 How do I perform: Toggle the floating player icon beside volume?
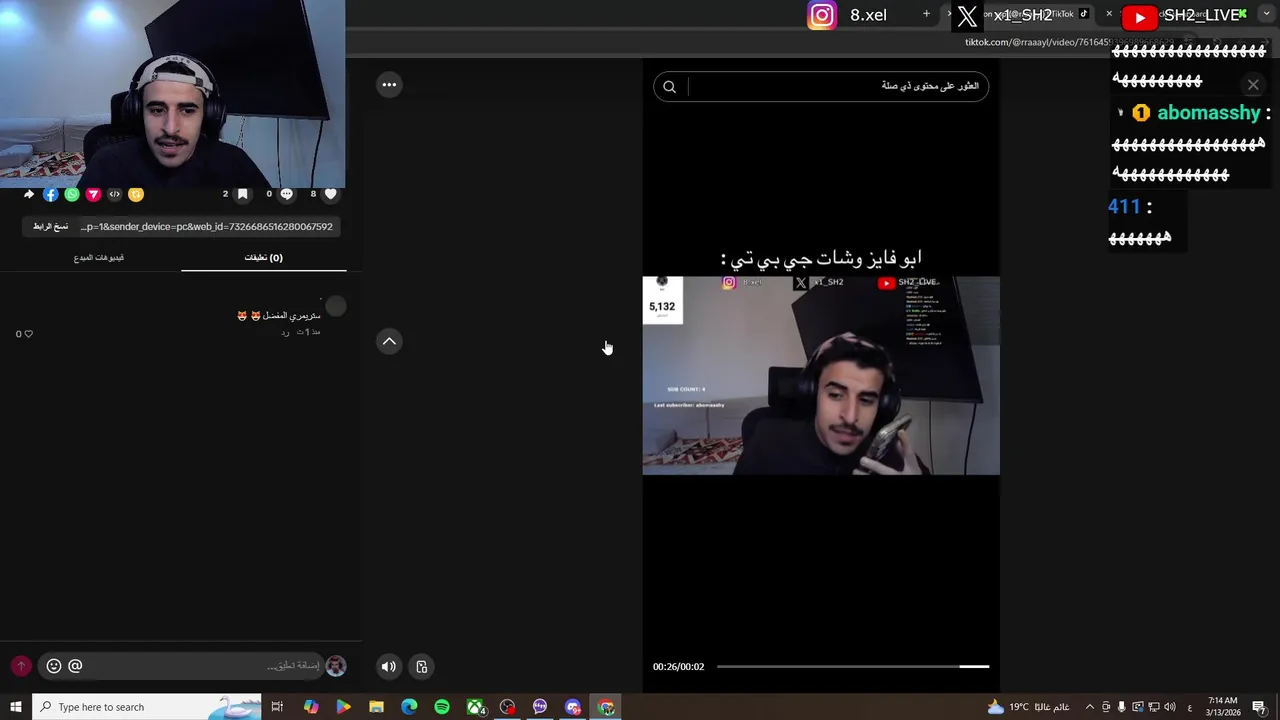pyautogui.click(x=422, y=667)
